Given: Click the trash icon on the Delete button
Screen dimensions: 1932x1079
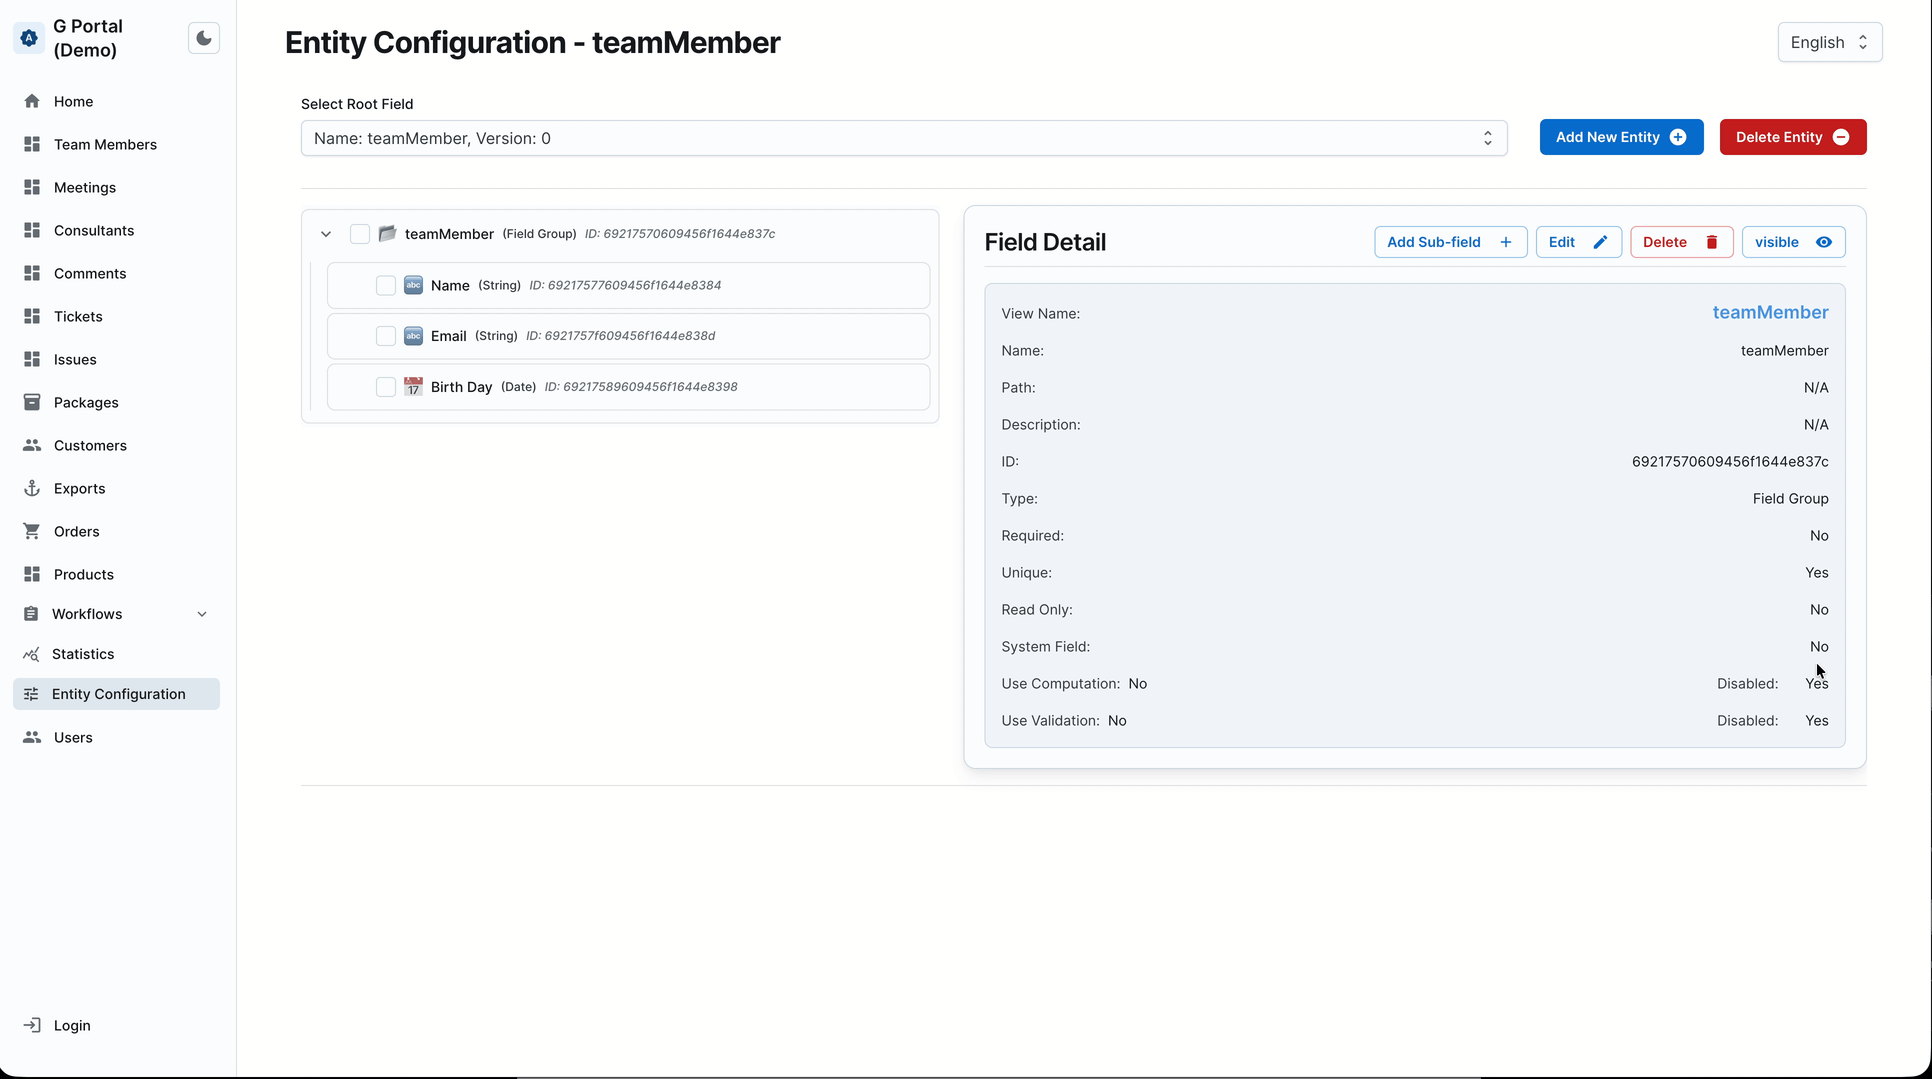Looking at the screenshot, I should [1712, 241].
